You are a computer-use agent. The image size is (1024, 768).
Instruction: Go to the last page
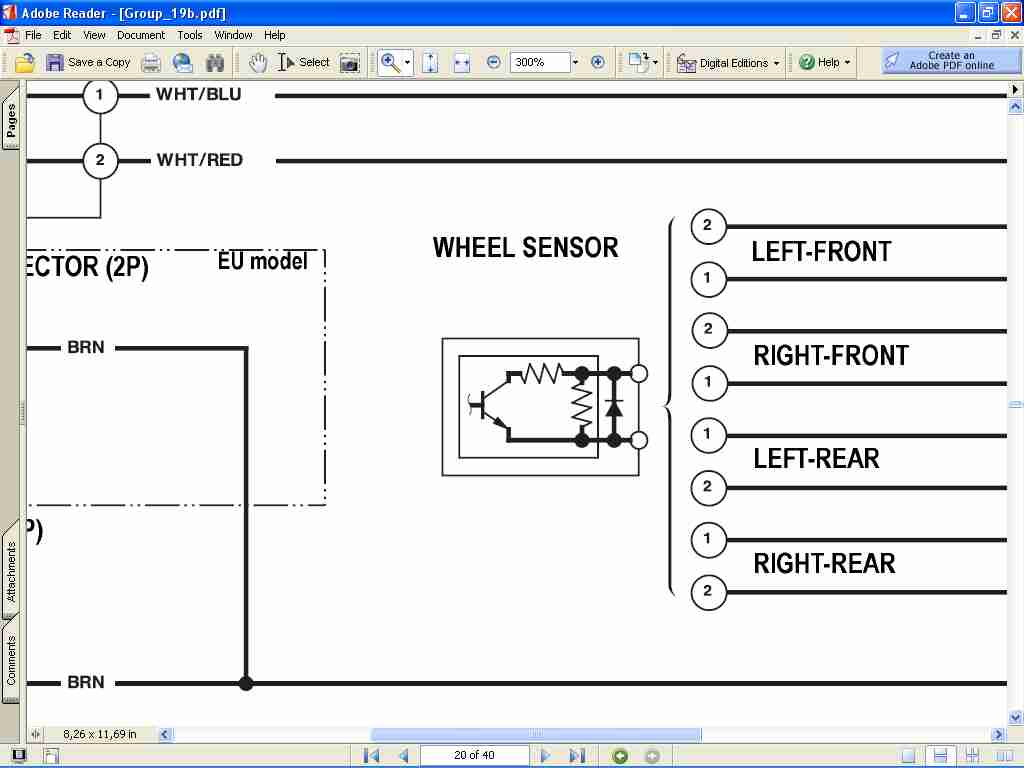[577, 756]
